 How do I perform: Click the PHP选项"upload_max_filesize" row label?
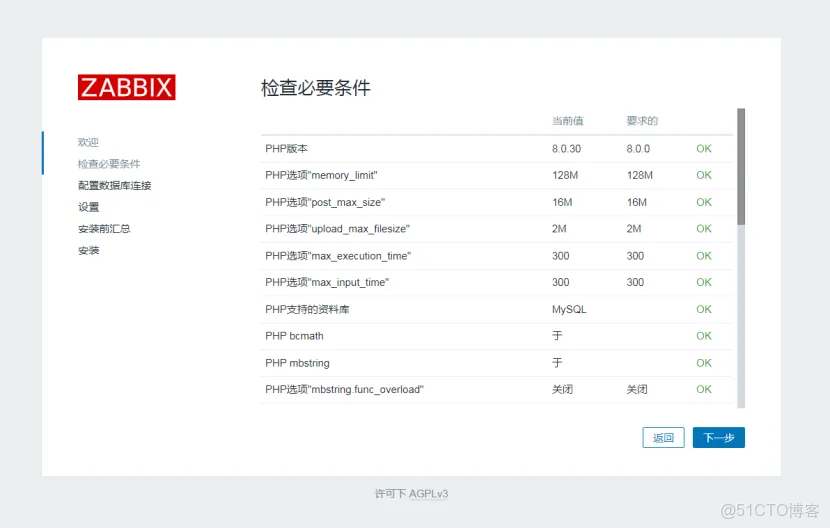pyautogui.click(x=338, y=229)
